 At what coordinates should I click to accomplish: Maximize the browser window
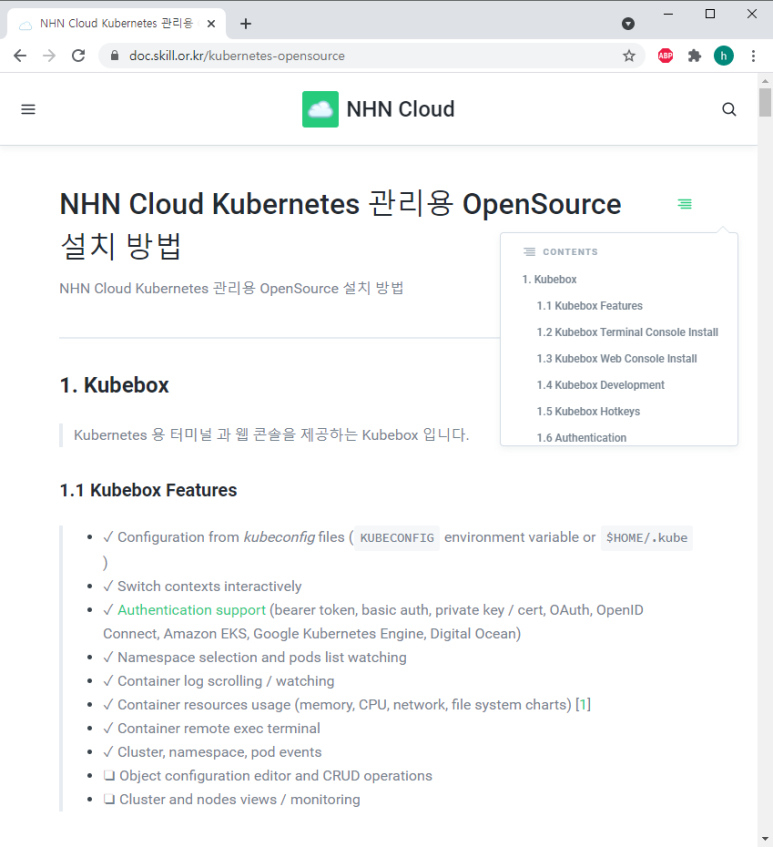(x=710, y=14)
